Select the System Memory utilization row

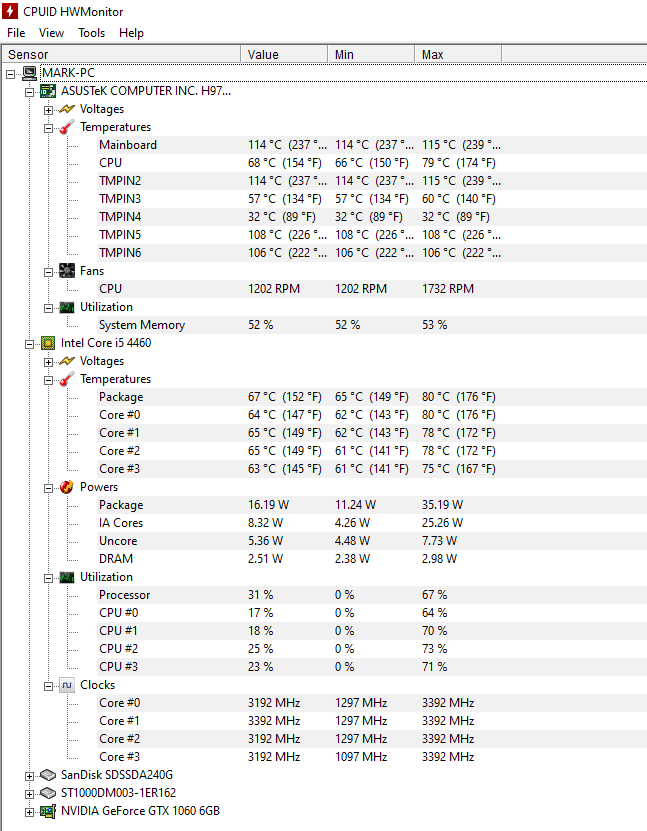tap(141, 325)
